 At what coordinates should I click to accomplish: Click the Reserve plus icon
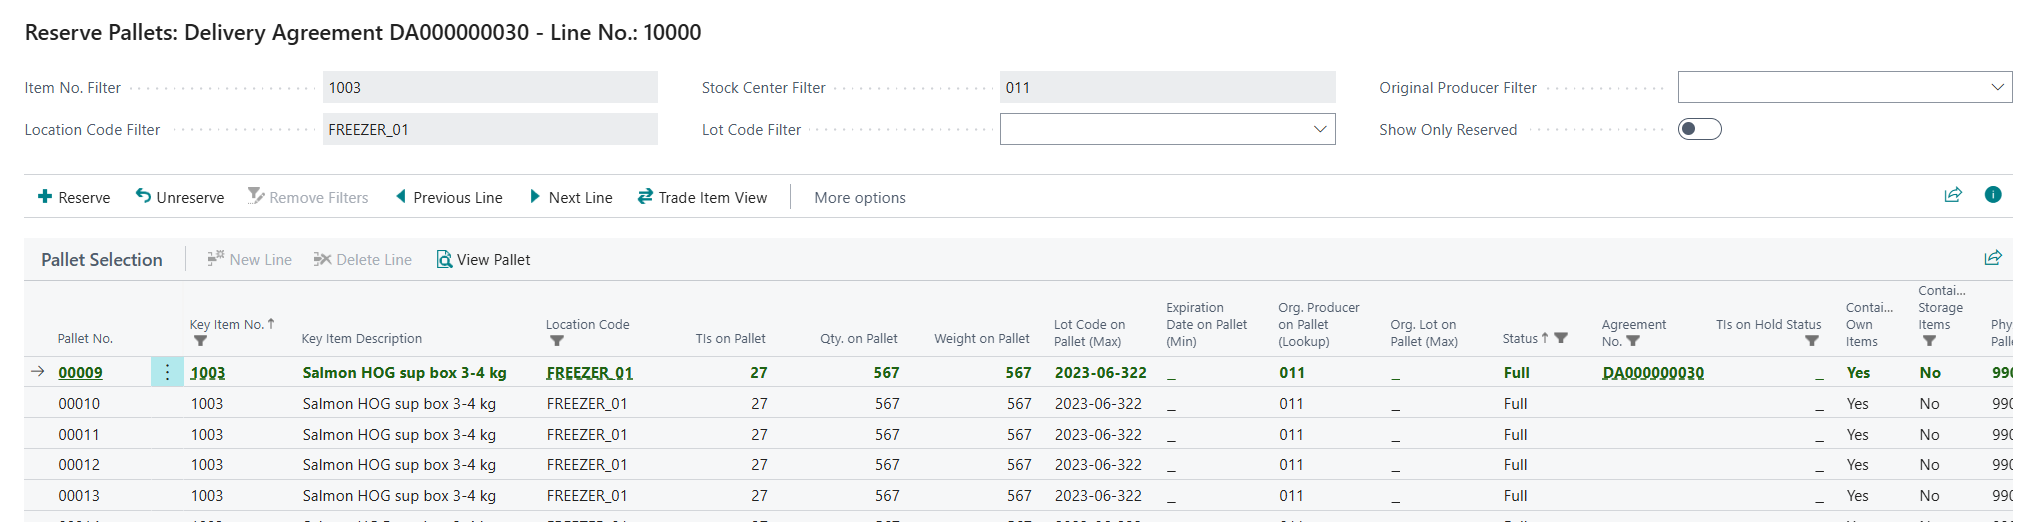point(45,197)
